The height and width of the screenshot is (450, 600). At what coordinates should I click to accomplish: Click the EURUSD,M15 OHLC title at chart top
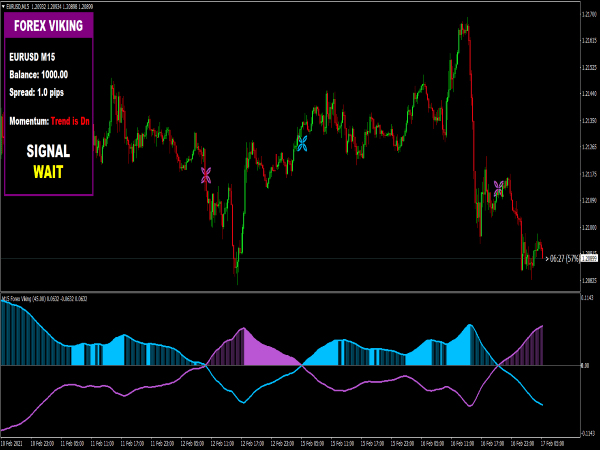[50, 7]
